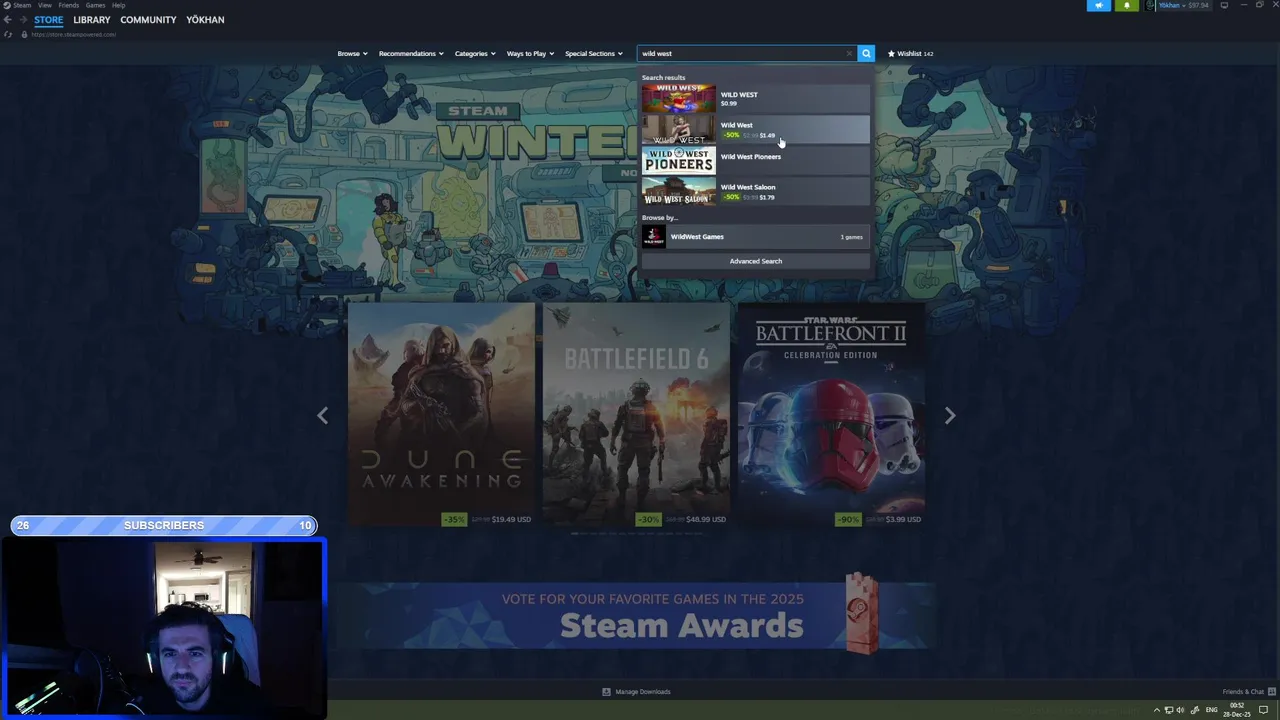This screenshot has width=1280, height=720.
Task: Show next carousel games
Action: (x=950, y=415)
